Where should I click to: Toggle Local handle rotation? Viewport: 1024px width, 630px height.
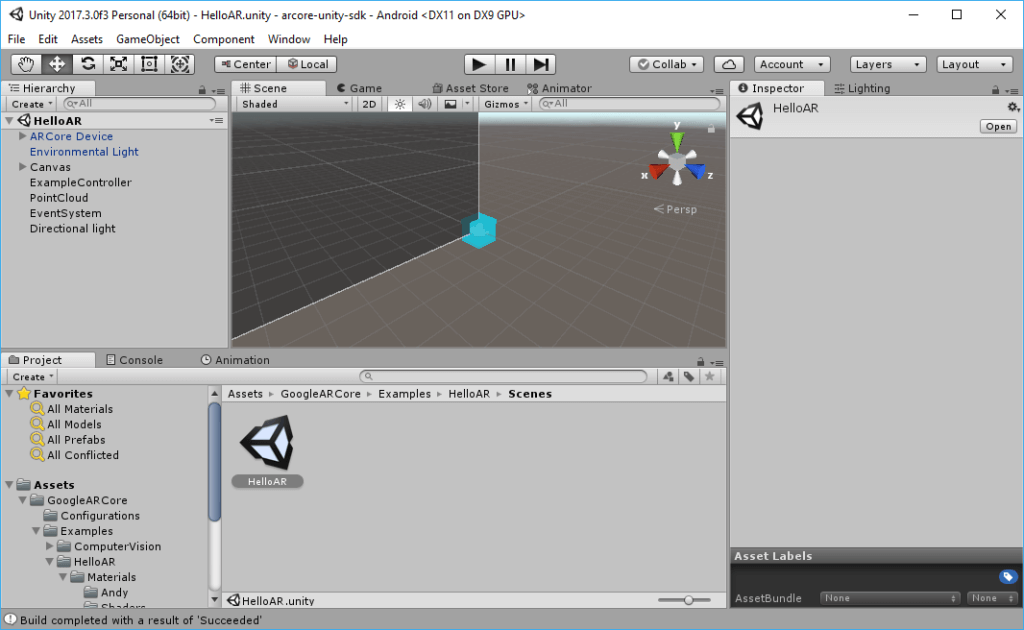tap(308, 64)
